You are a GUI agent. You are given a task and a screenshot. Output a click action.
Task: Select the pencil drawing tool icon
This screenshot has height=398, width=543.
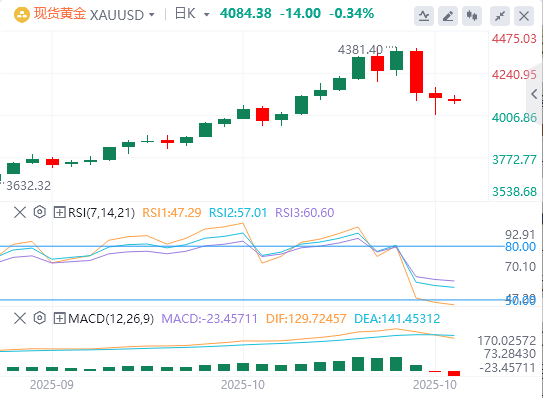448,16
